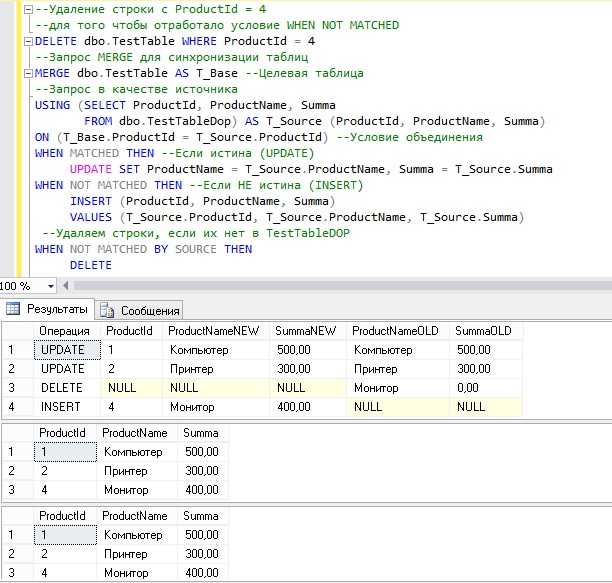Click the VALUES keyword in the script

(x=91, y=217)
